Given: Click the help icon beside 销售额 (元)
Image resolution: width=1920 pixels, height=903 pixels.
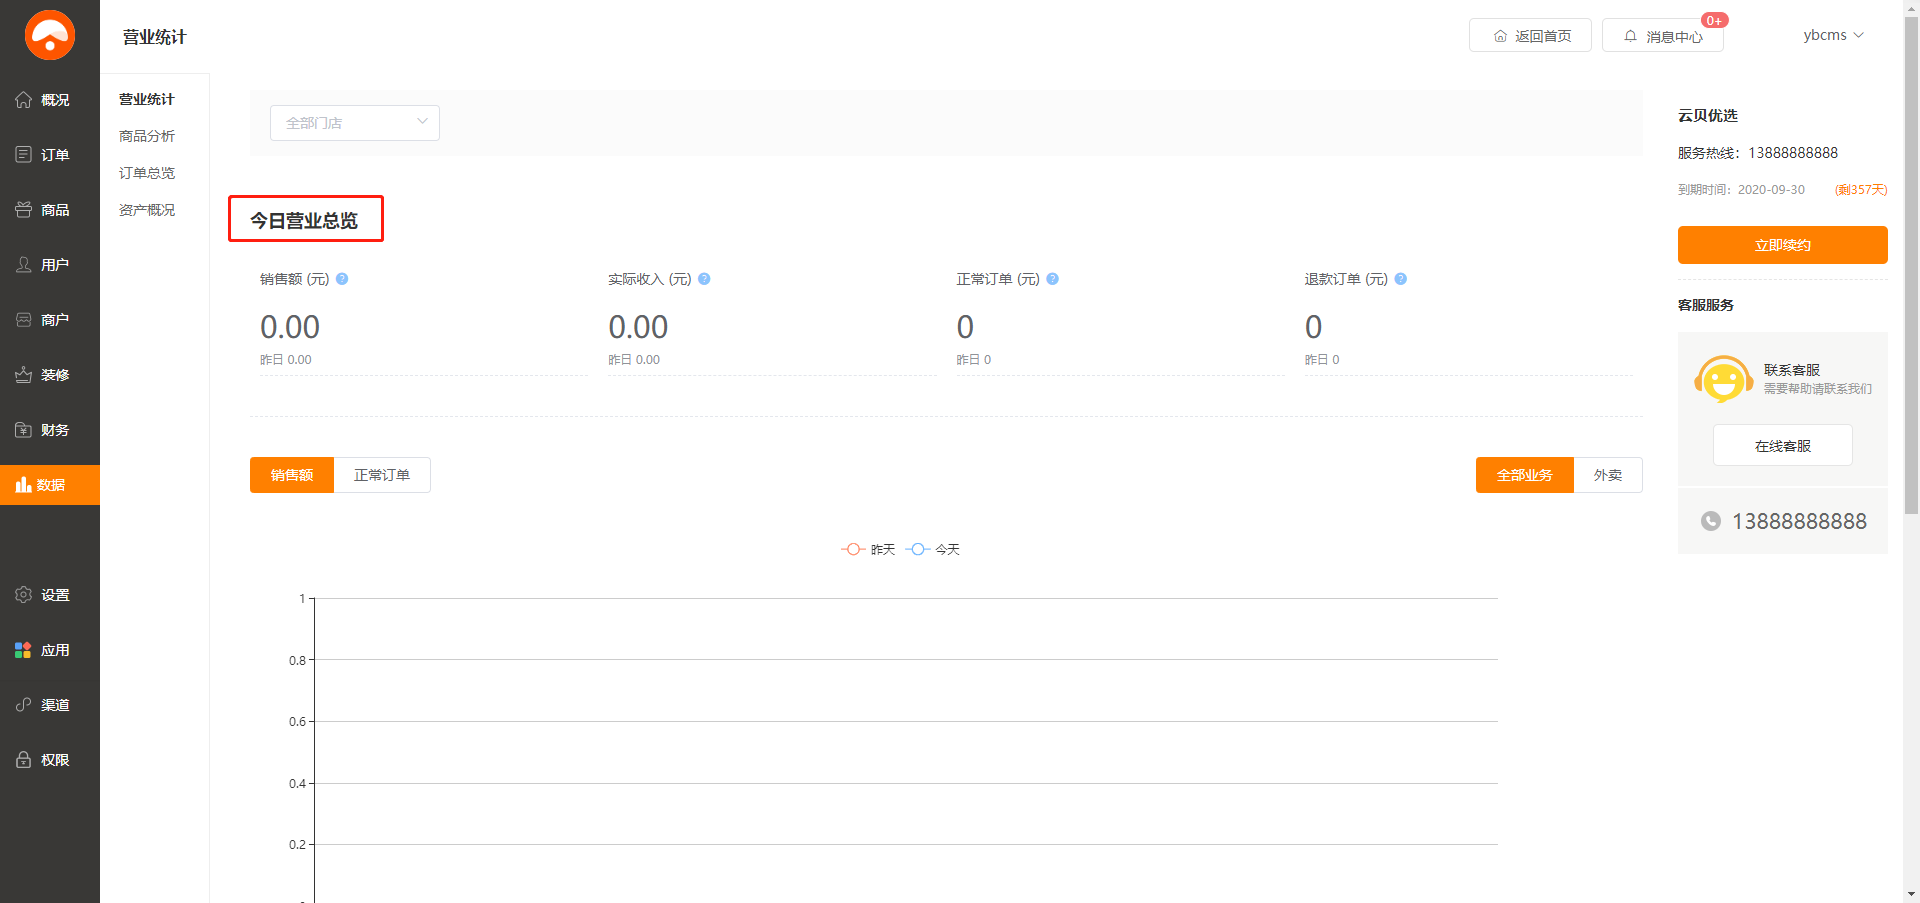Looking at the screenshot, I should (x=342, y=279).
